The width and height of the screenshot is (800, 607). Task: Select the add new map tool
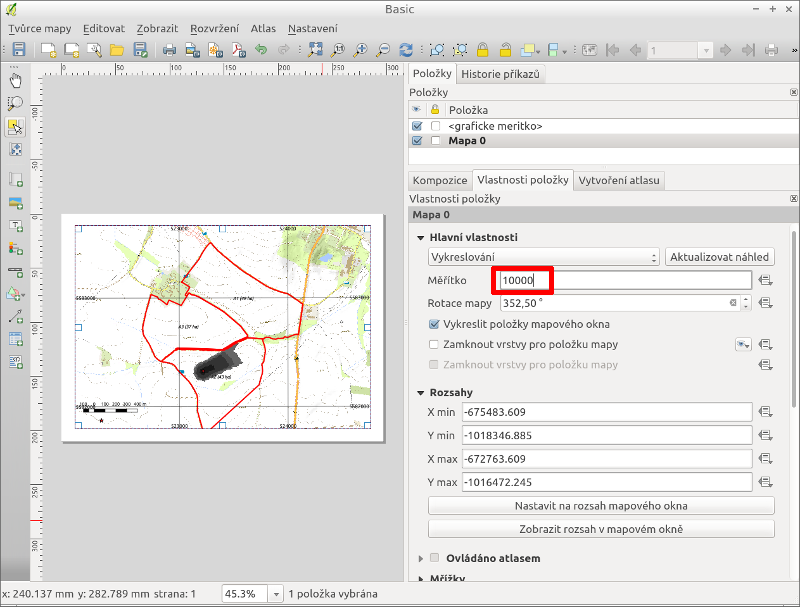pyautogui.click(x=16, y=179)
